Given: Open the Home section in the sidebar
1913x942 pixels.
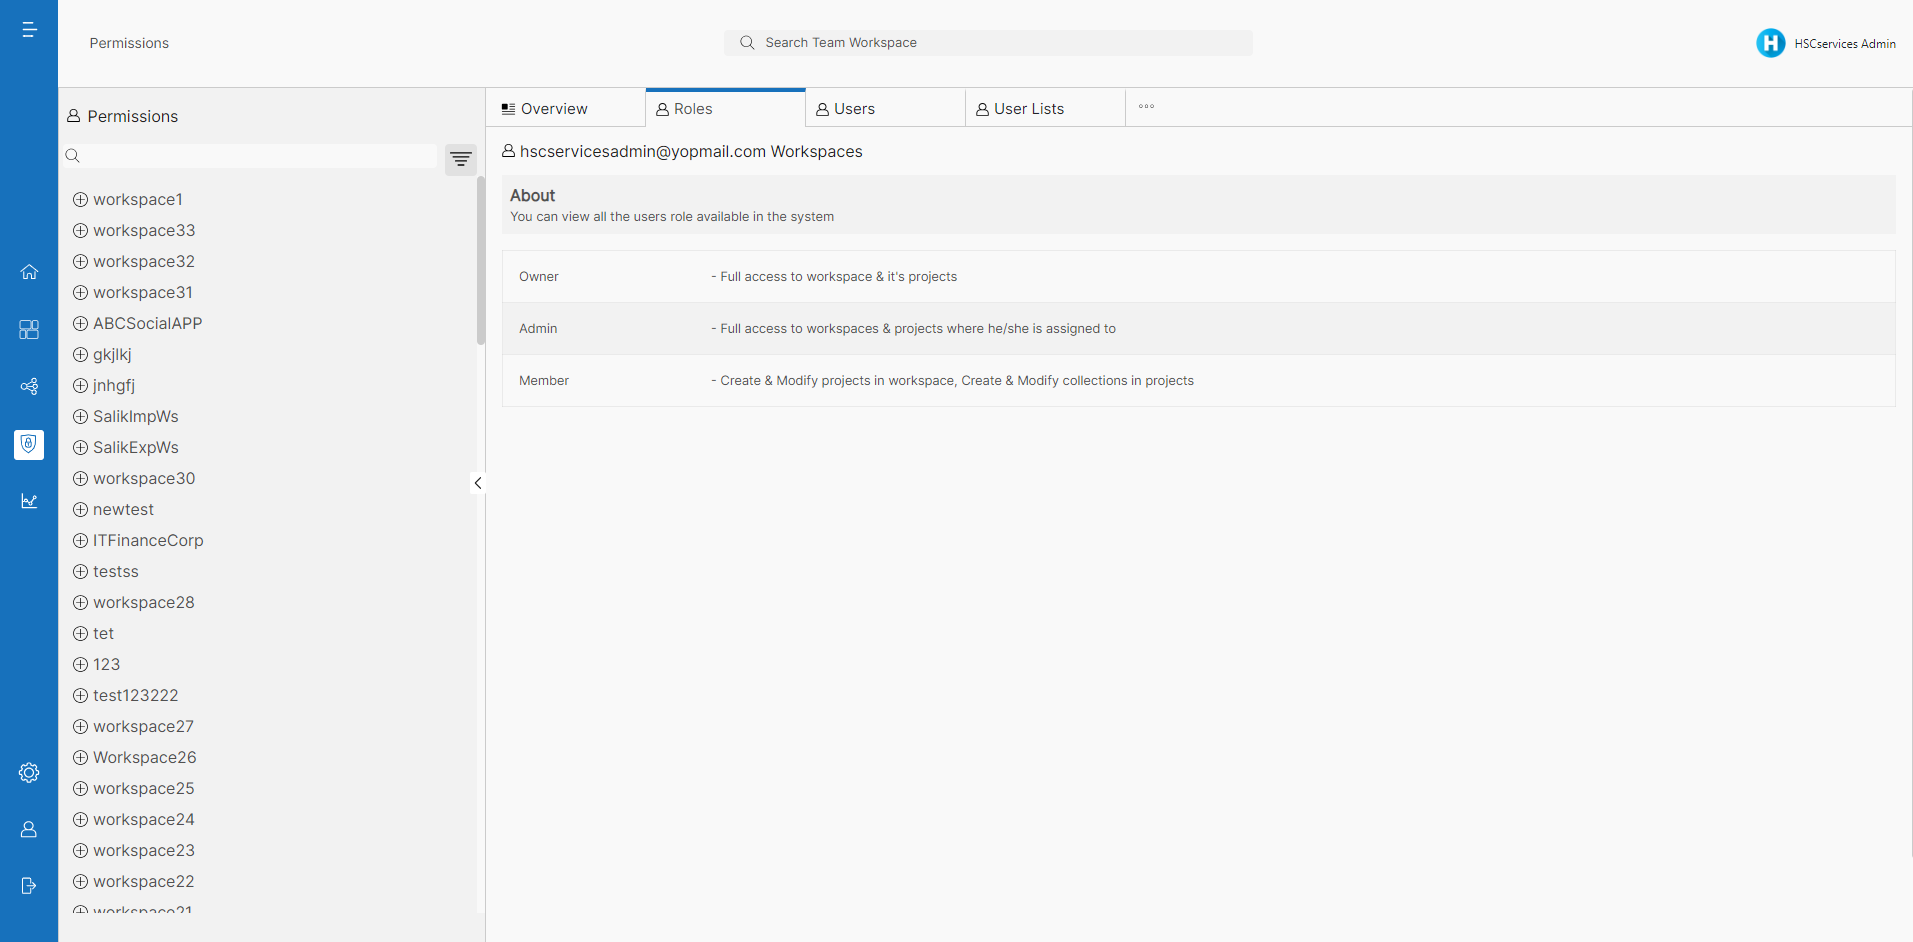Looking at the screenshot, I should (x=29, y=271).
